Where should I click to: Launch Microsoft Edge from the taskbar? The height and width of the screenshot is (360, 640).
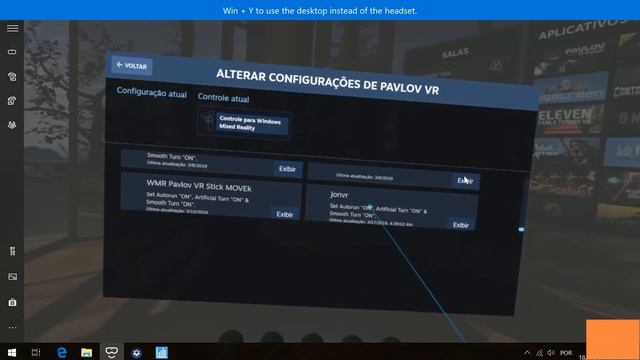click(x=62, y=353)
